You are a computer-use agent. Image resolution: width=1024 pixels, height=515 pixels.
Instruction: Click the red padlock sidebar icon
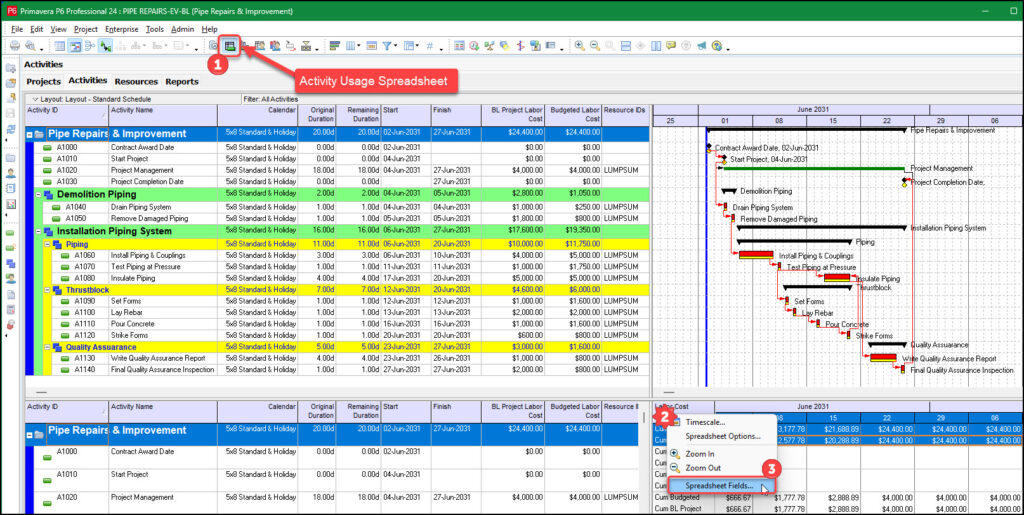pyautogui.click(x=10, y=324)
